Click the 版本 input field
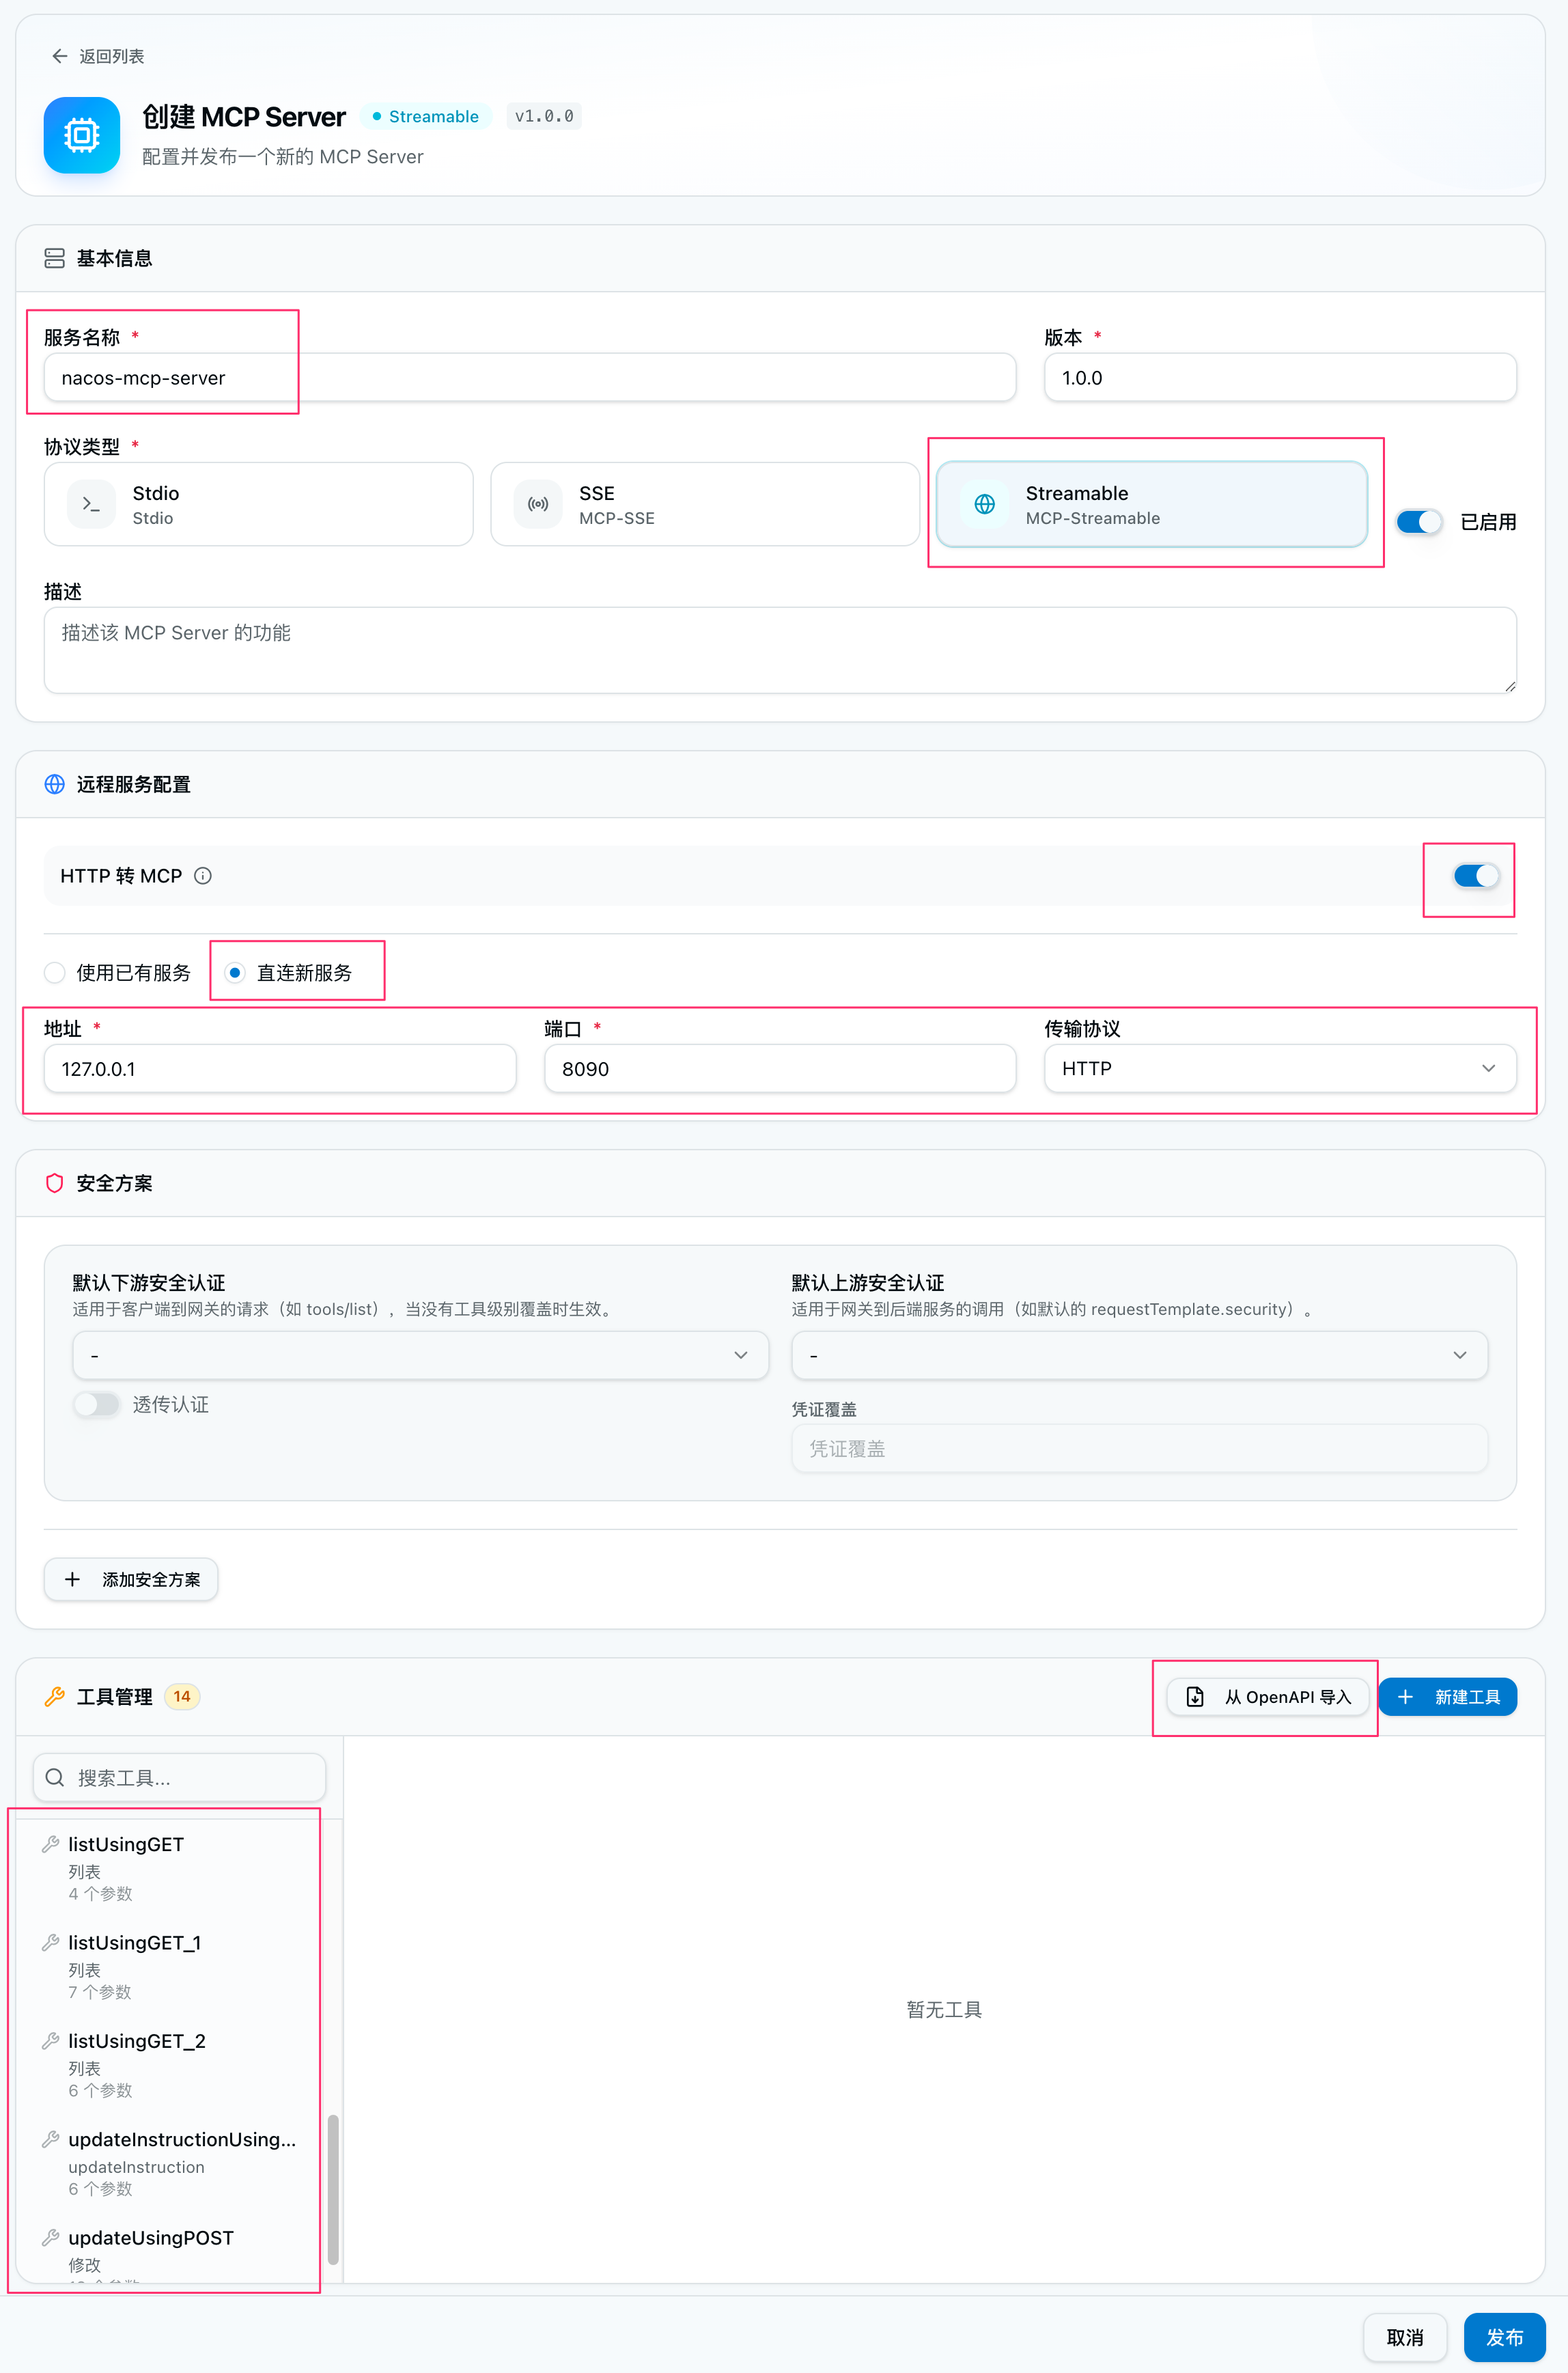 click(x=1280, y=378)
